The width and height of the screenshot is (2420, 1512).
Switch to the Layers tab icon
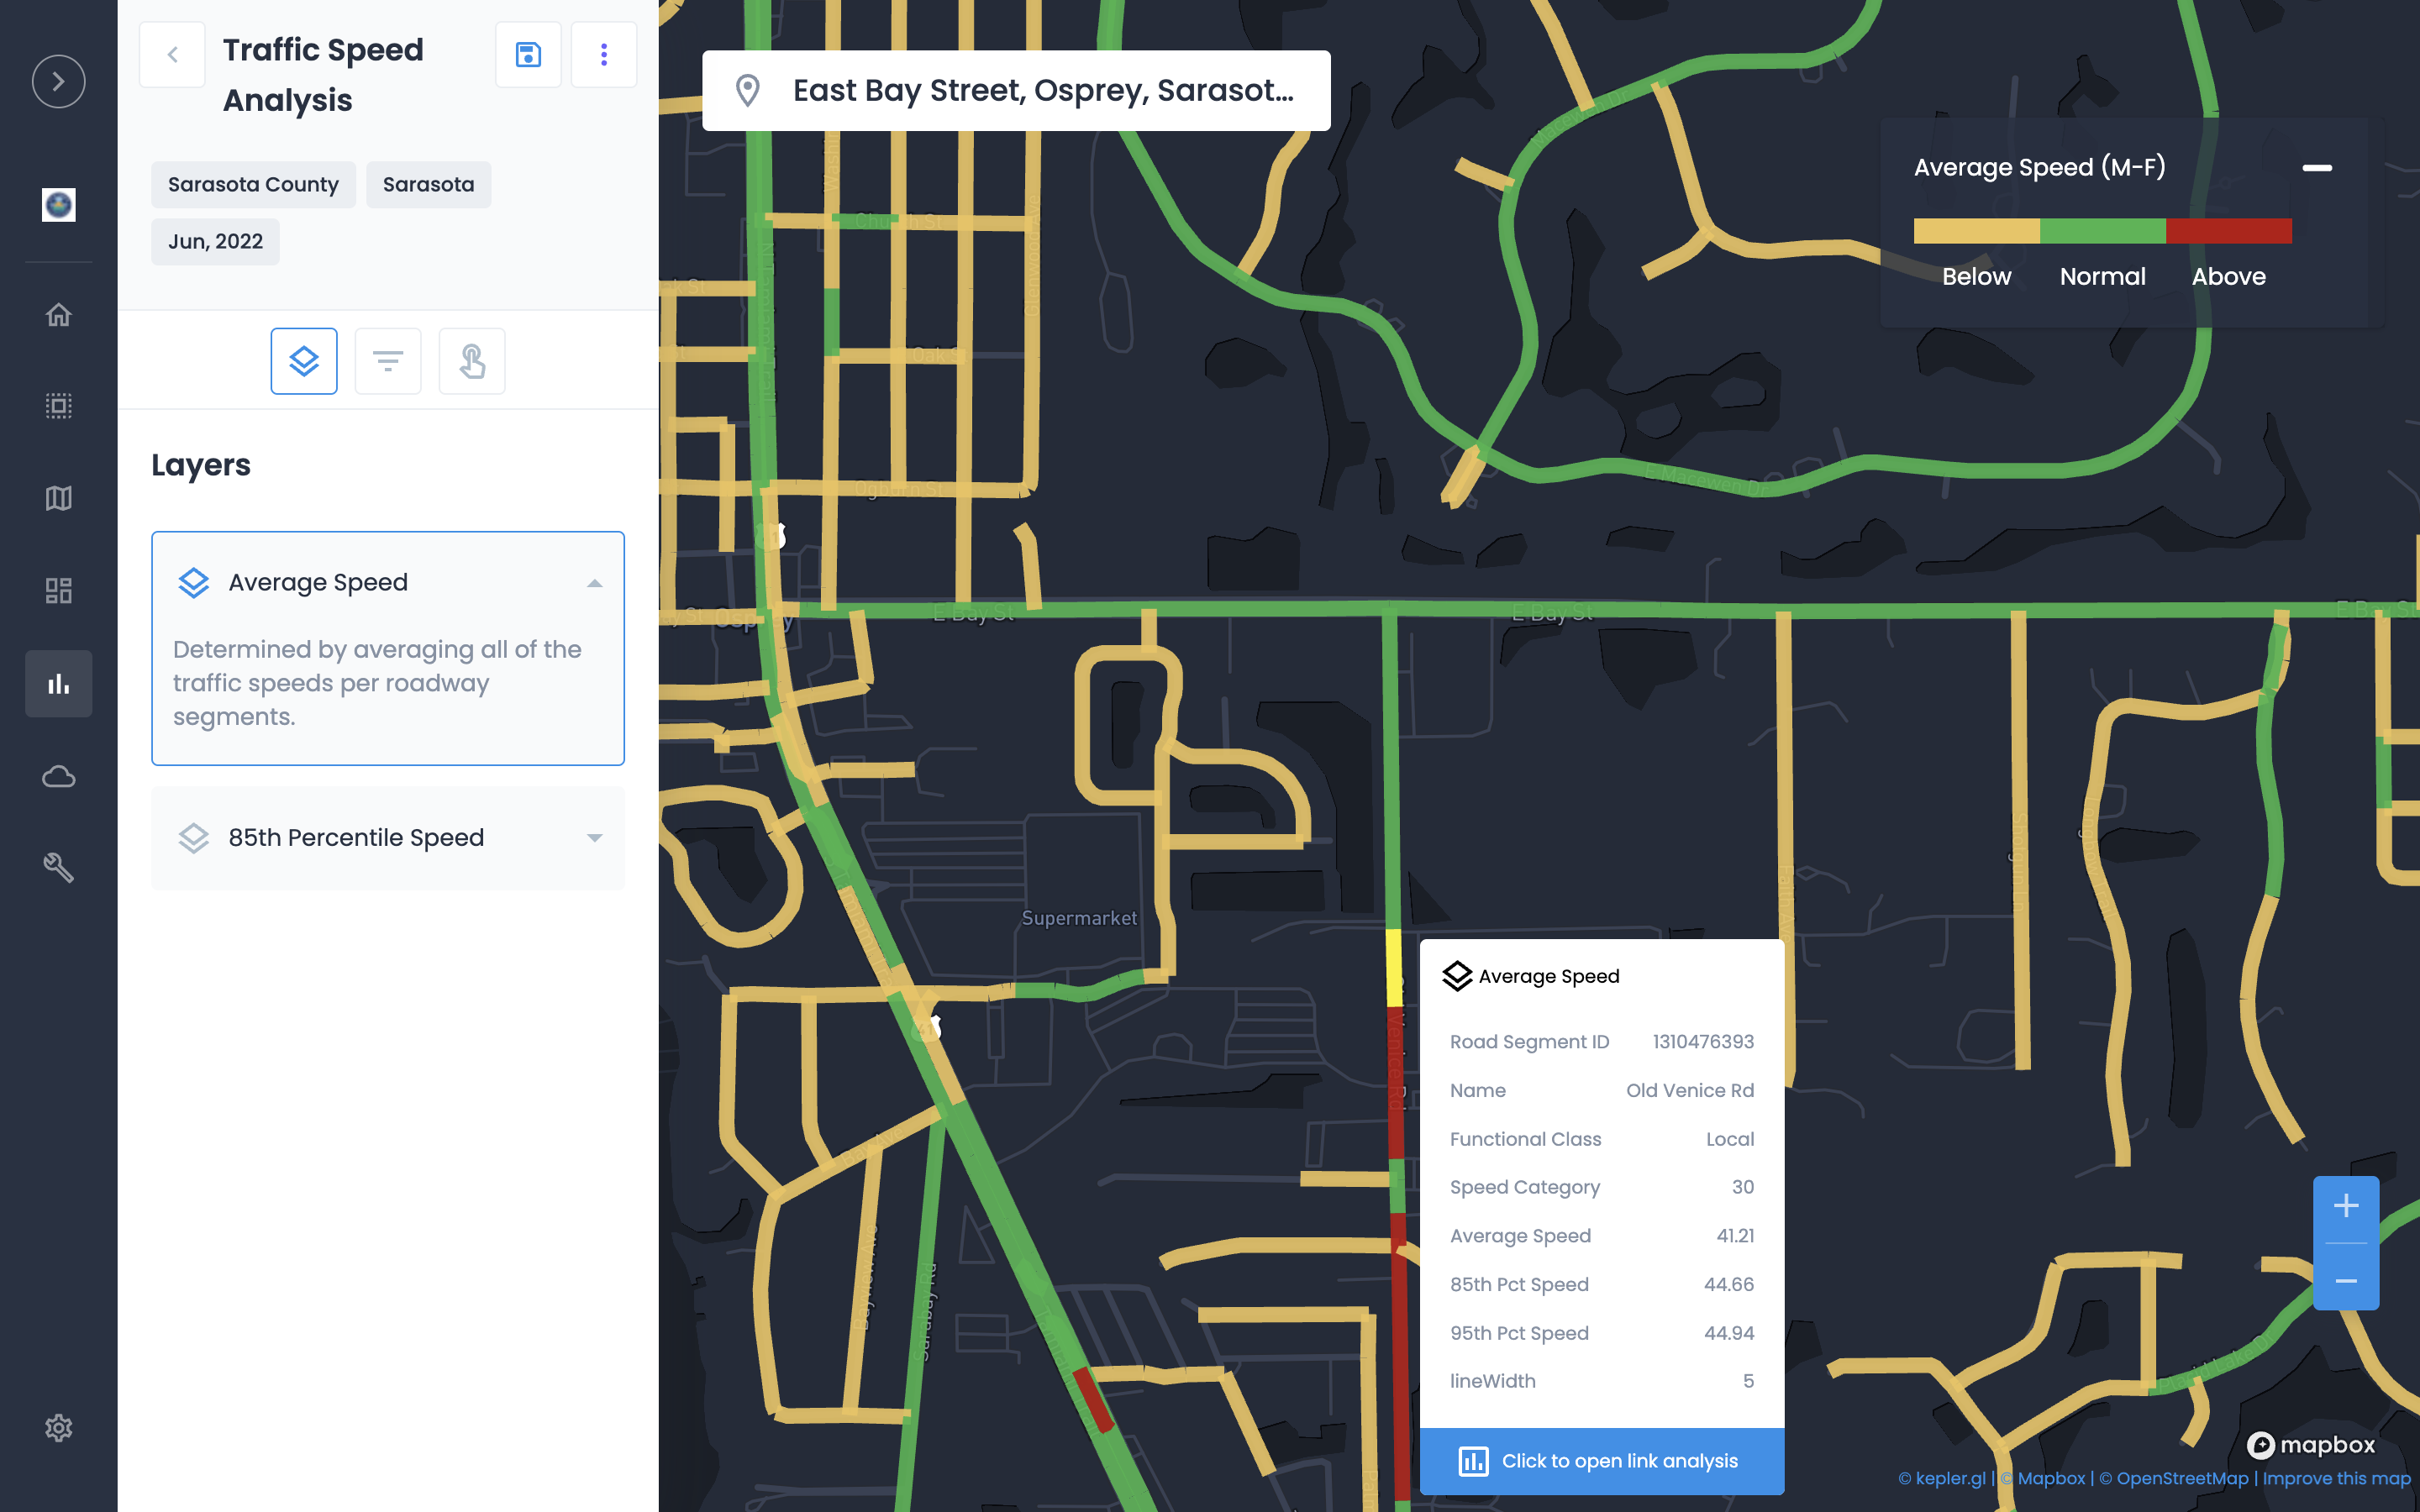[x=304, y=361]
